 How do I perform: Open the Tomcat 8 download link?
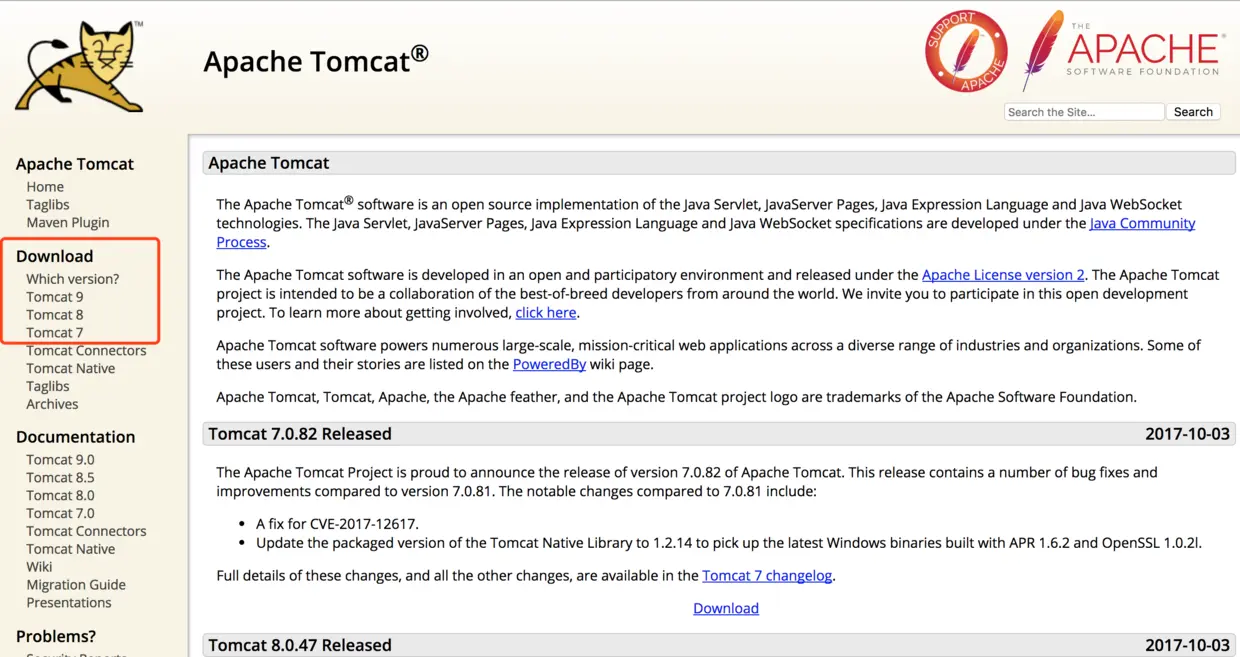[x=55, y=315]
